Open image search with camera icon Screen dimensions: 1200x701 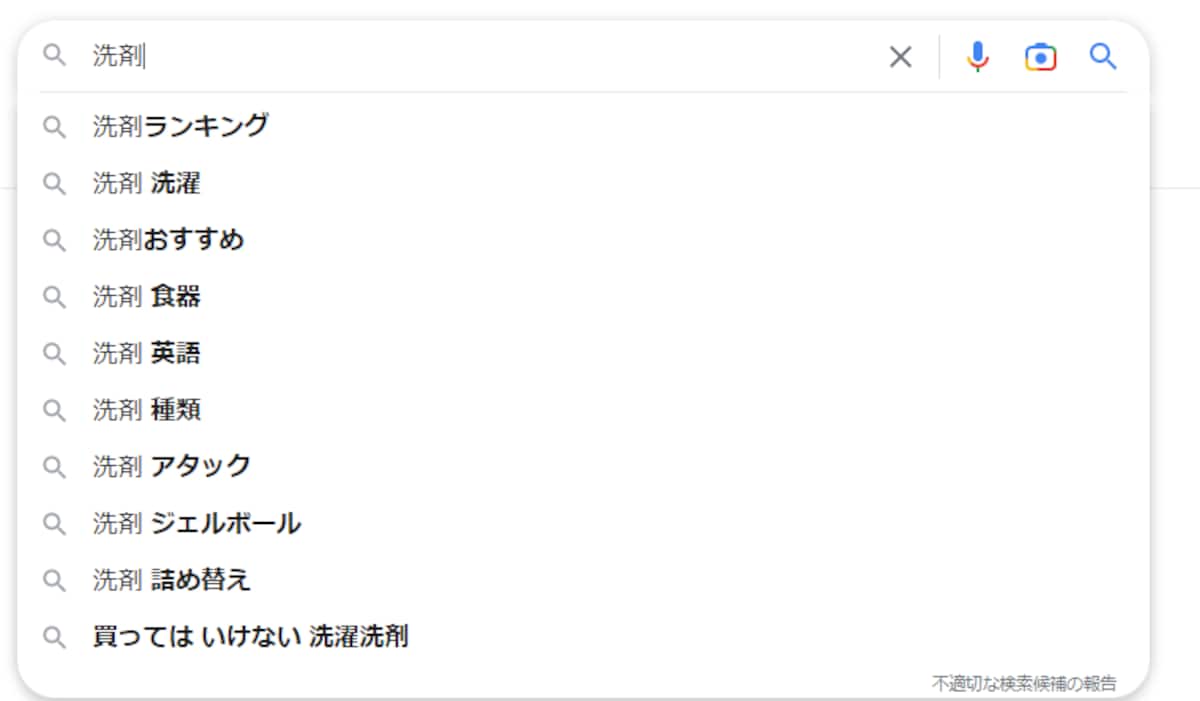click(x=1040, y=57)
